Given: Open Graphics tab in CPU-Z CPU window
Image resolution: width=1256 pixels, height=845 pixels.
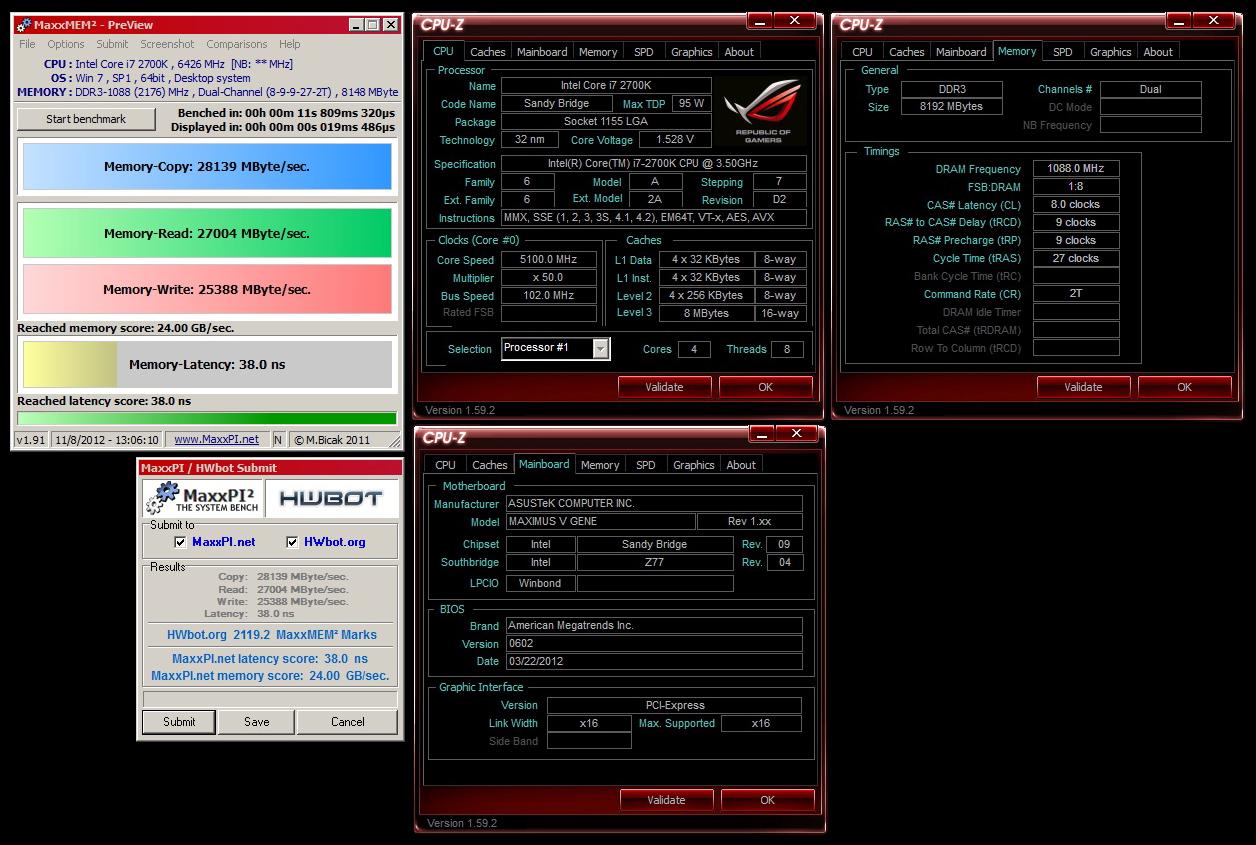Looking at the screenshot, I should [692, 52].
